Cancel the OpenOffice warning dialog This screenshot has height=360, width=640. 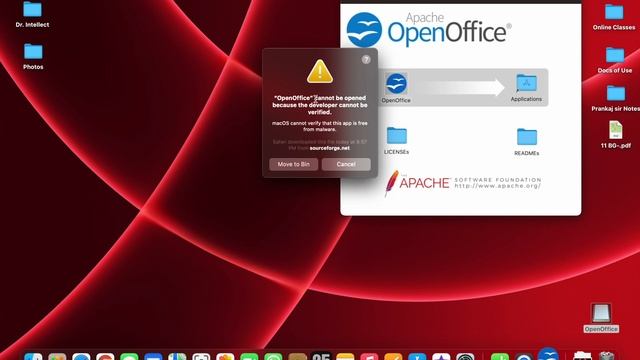[346, 164]
